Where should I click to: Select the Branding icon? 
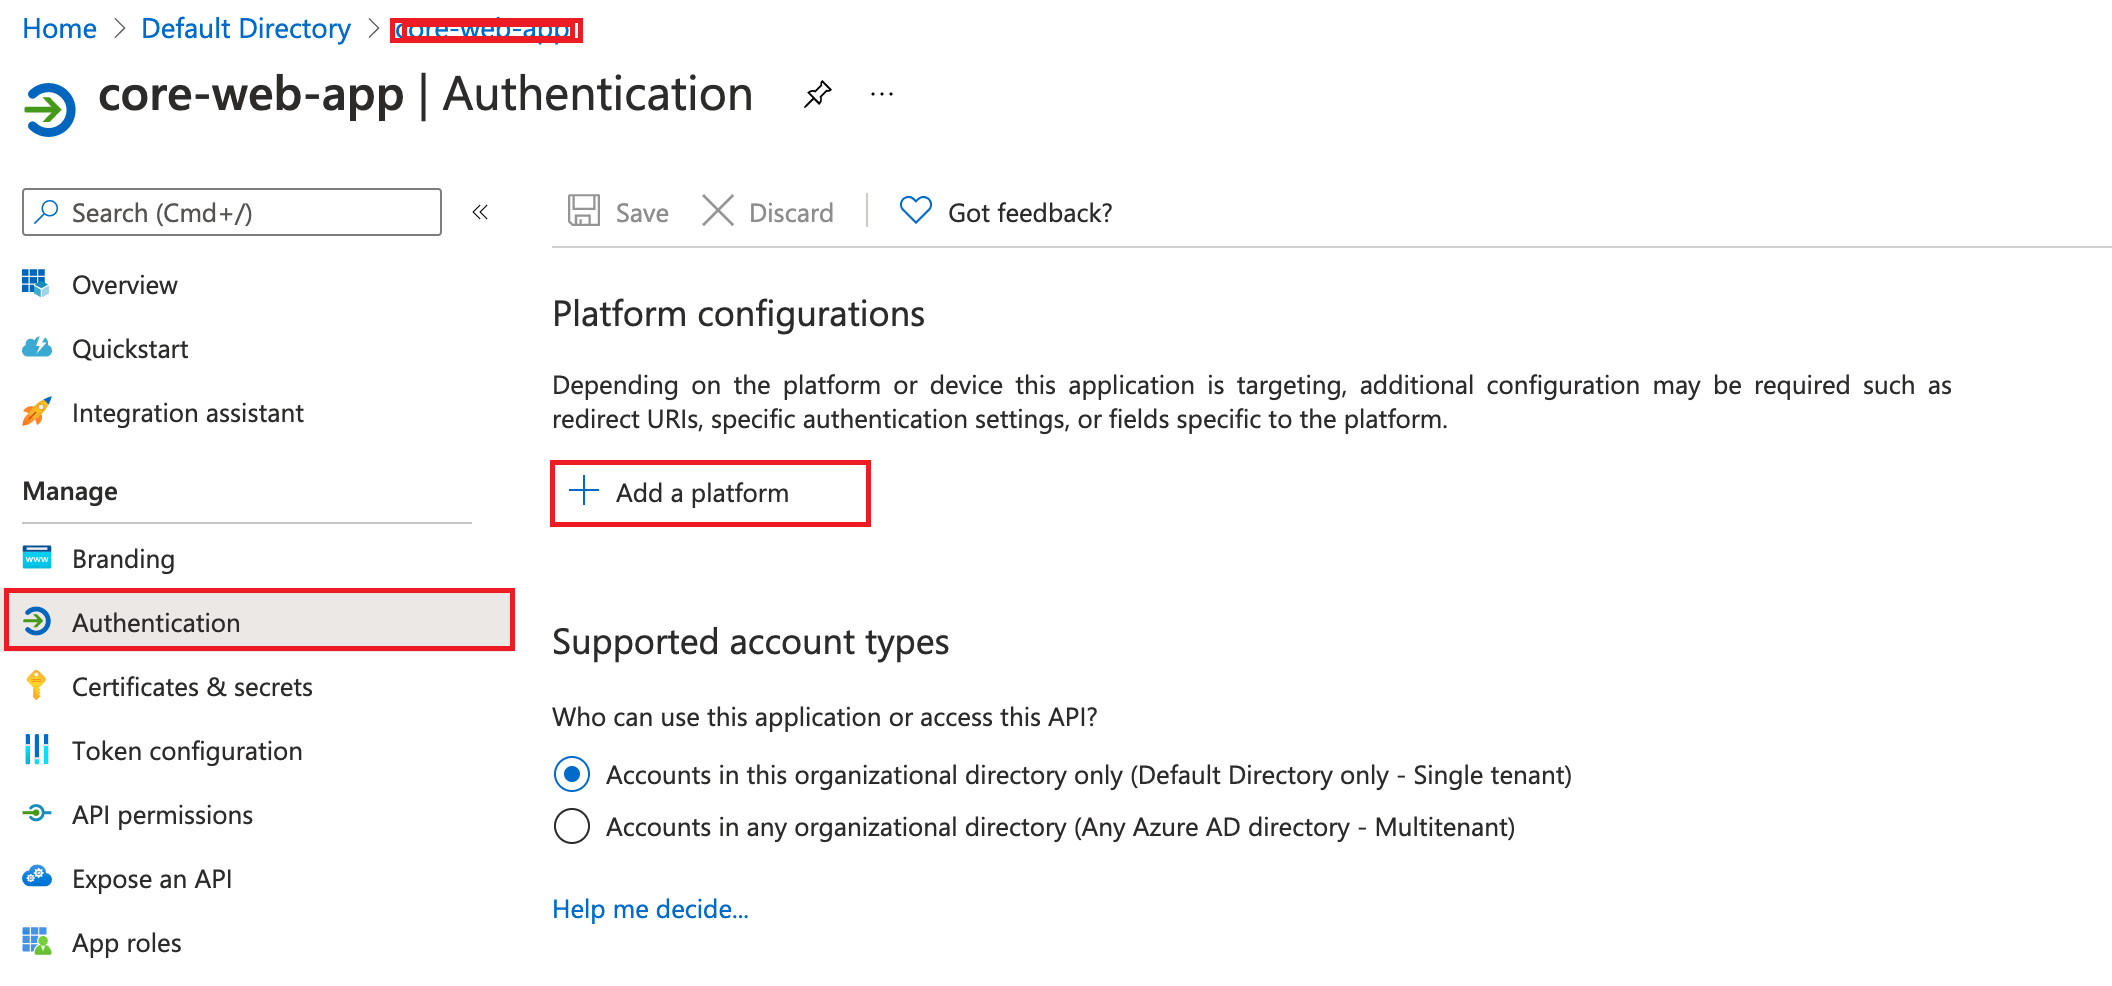(x=36, y=558)
